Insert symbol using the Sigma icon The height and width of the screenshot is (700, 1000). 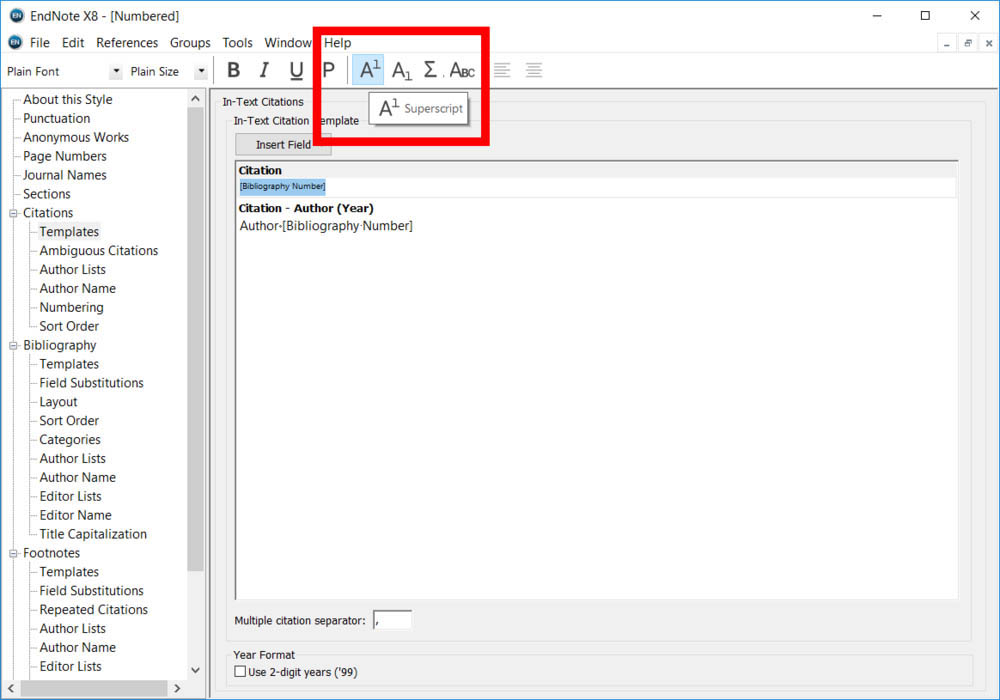pyautogui.click(x=430, y=70)
